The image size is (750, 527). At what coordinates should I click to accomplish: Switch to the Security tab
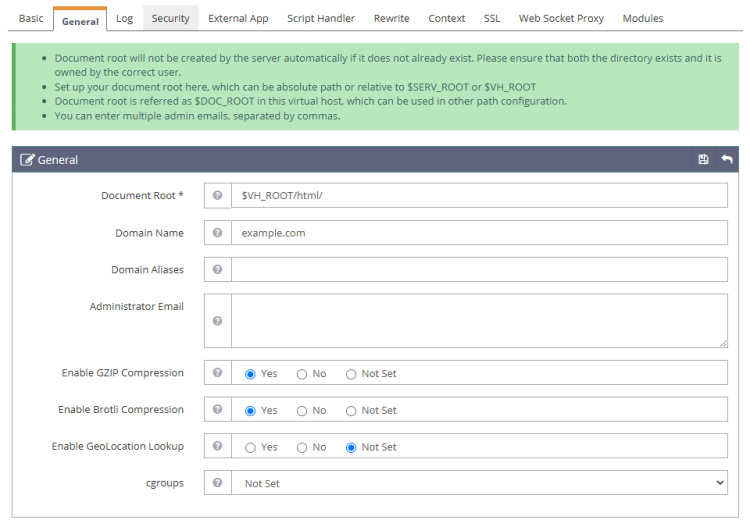pos(170,19)
